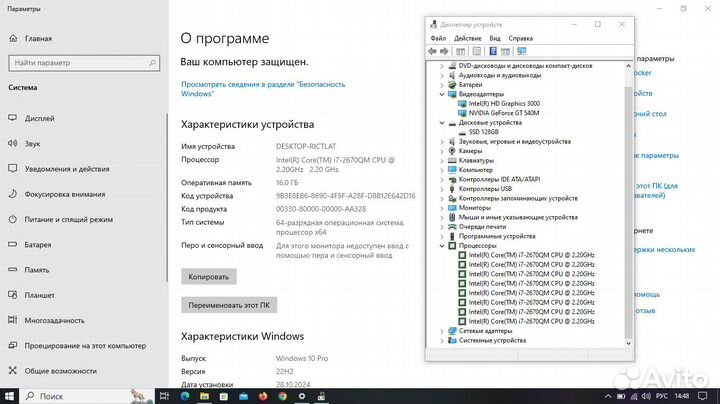Viewport: 720px width, 404px height.
Task: Collapse the Дисковые устройства node
Action: coord(442,123)
